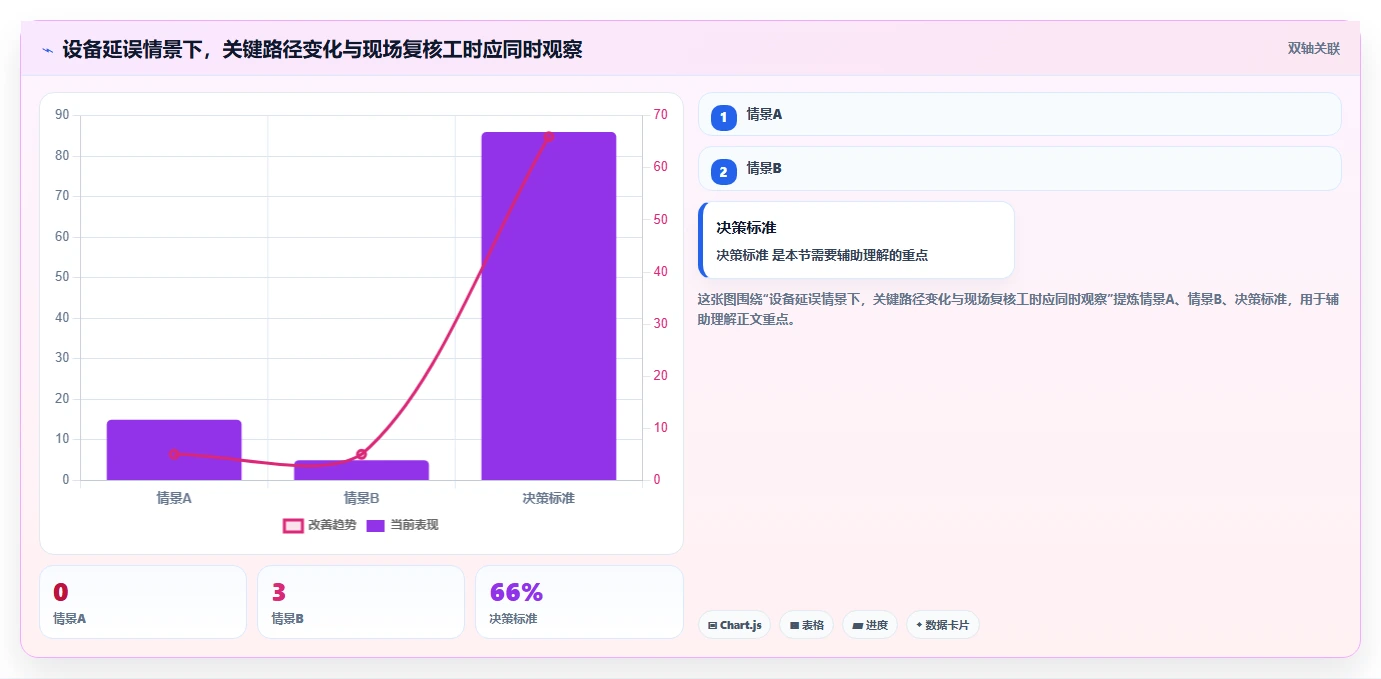Screen dimensions: 1381x679
Task: Click the 情景A purple bar
Action: pos(174,450)
